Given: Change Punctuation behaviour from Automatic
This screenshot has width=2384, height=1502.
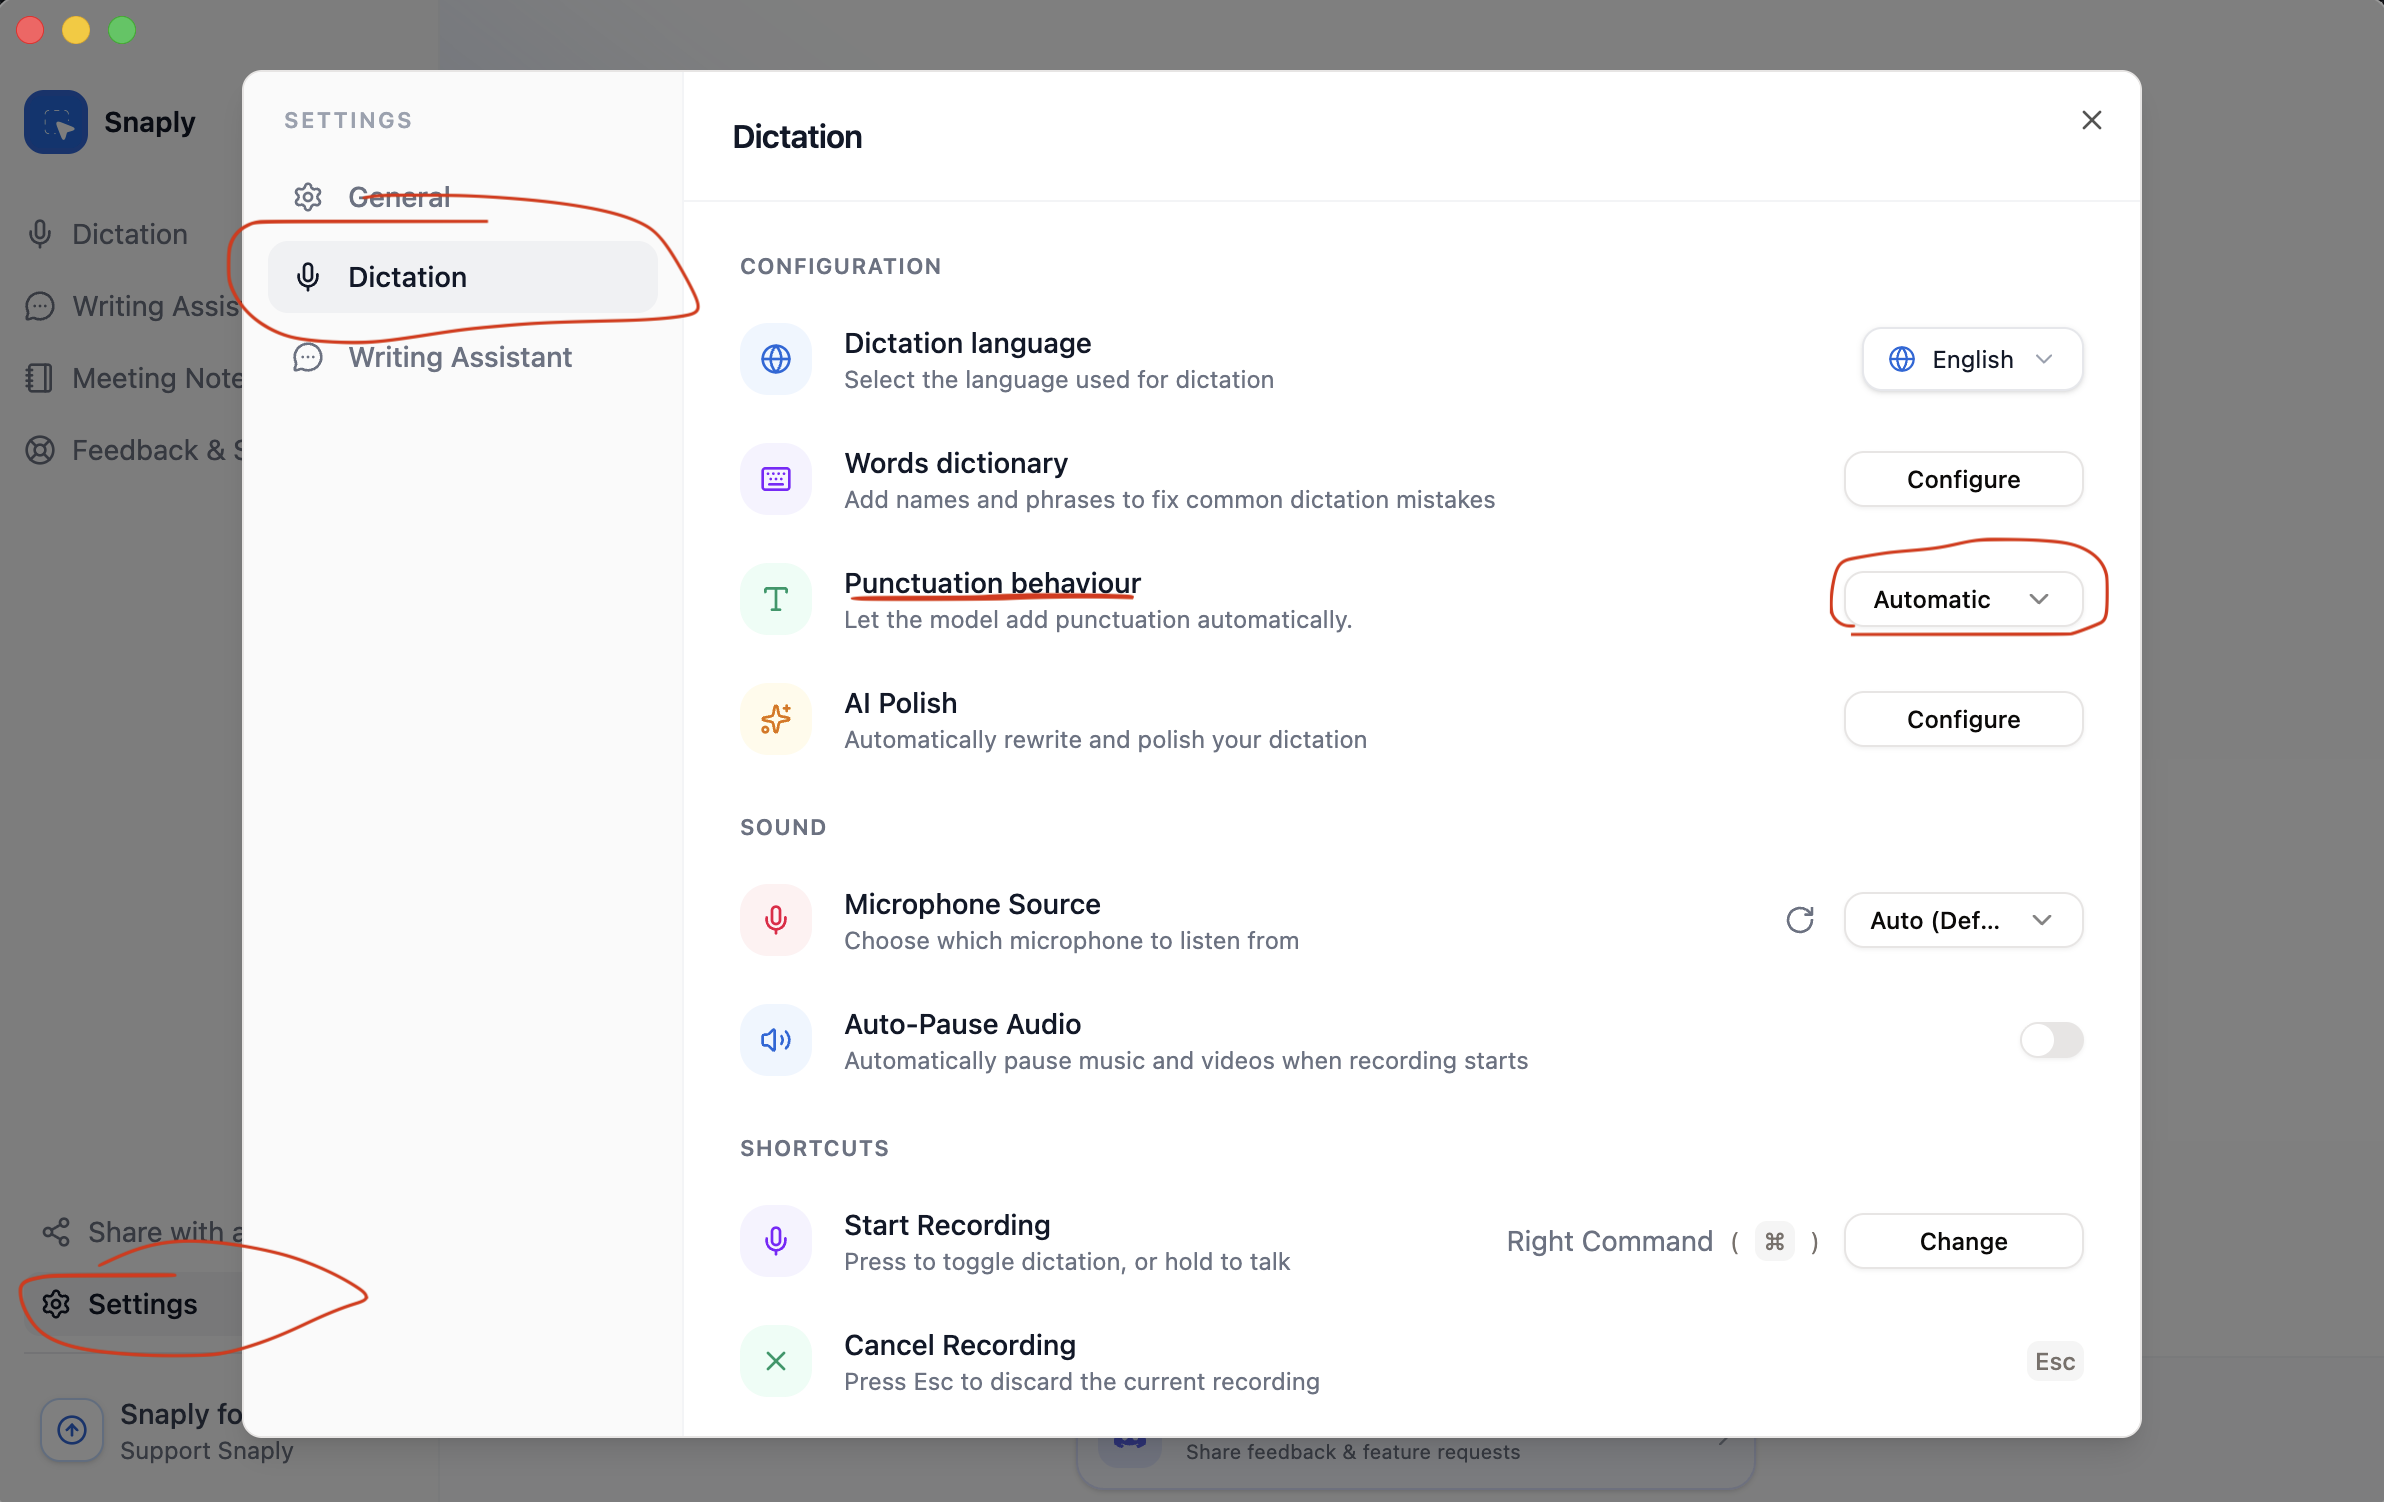Looking at the screenshot, I should (x=1962, y=599).
